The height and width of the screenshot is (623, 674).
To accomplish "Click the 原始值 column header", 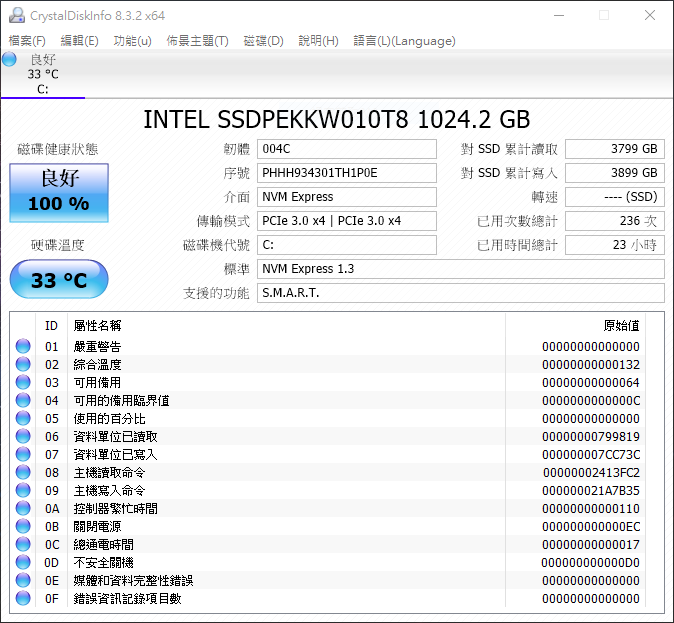I will (576, 326).
